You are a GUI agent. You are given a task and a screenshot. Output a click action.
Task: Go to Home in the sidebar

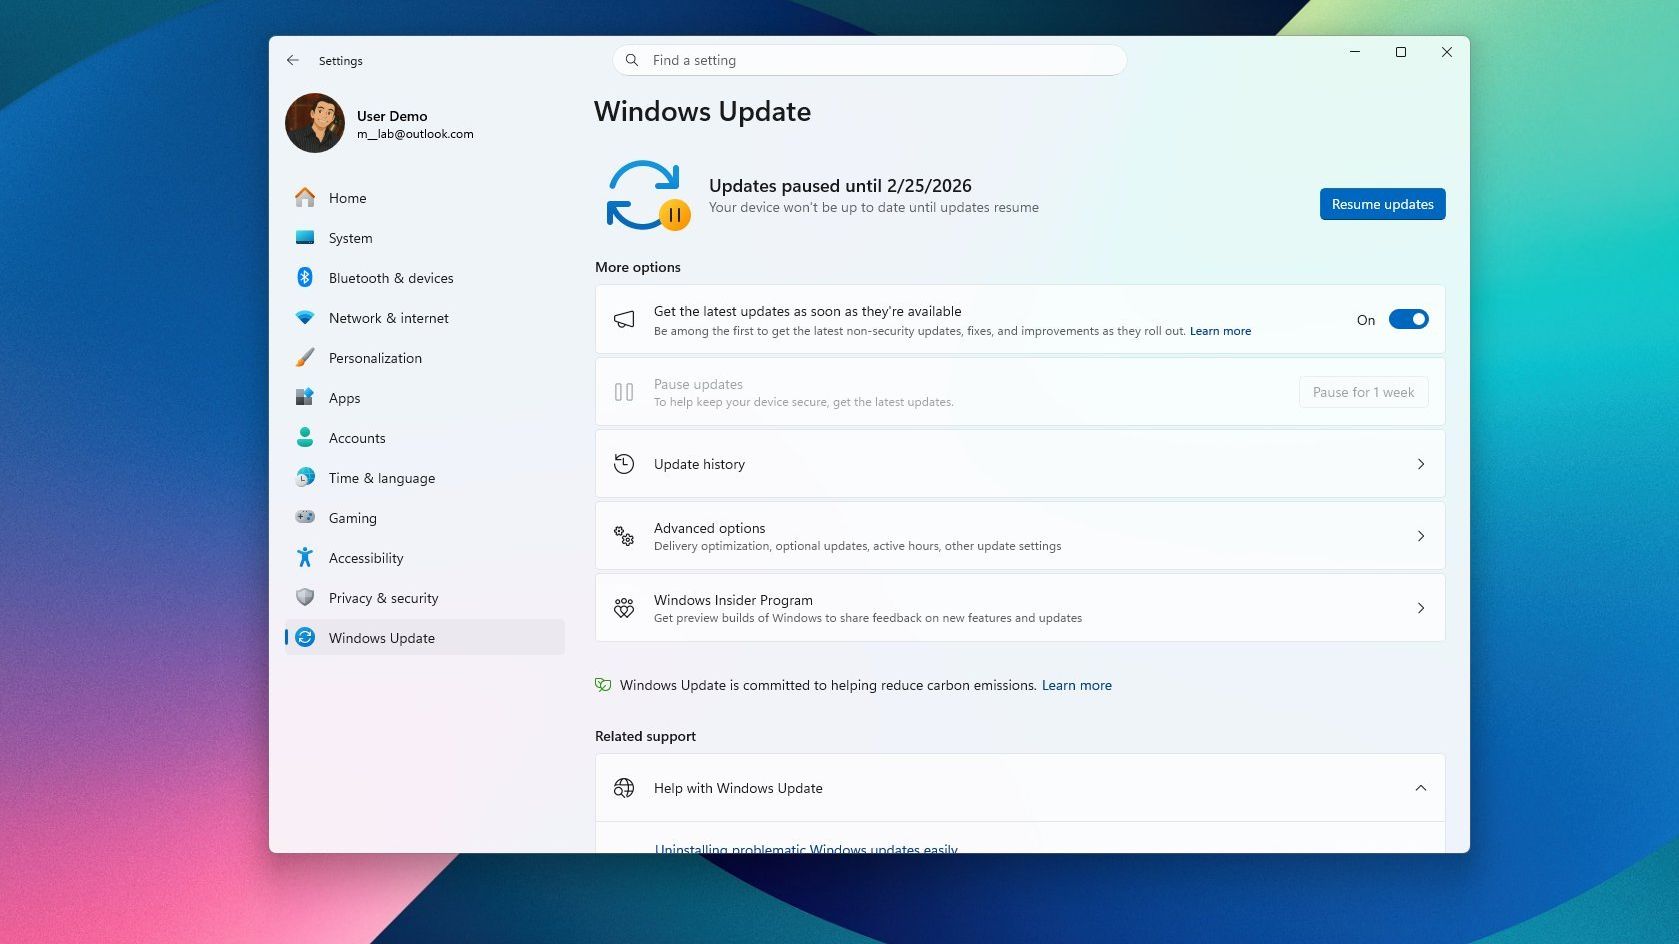coord(425,198)
